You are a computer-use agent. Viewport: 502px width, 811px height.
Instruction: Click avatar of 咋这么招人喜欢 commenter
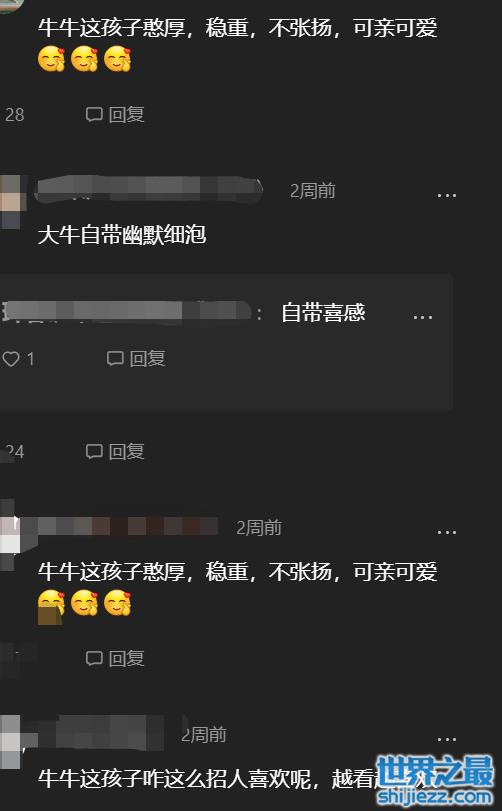click(10, 741)
